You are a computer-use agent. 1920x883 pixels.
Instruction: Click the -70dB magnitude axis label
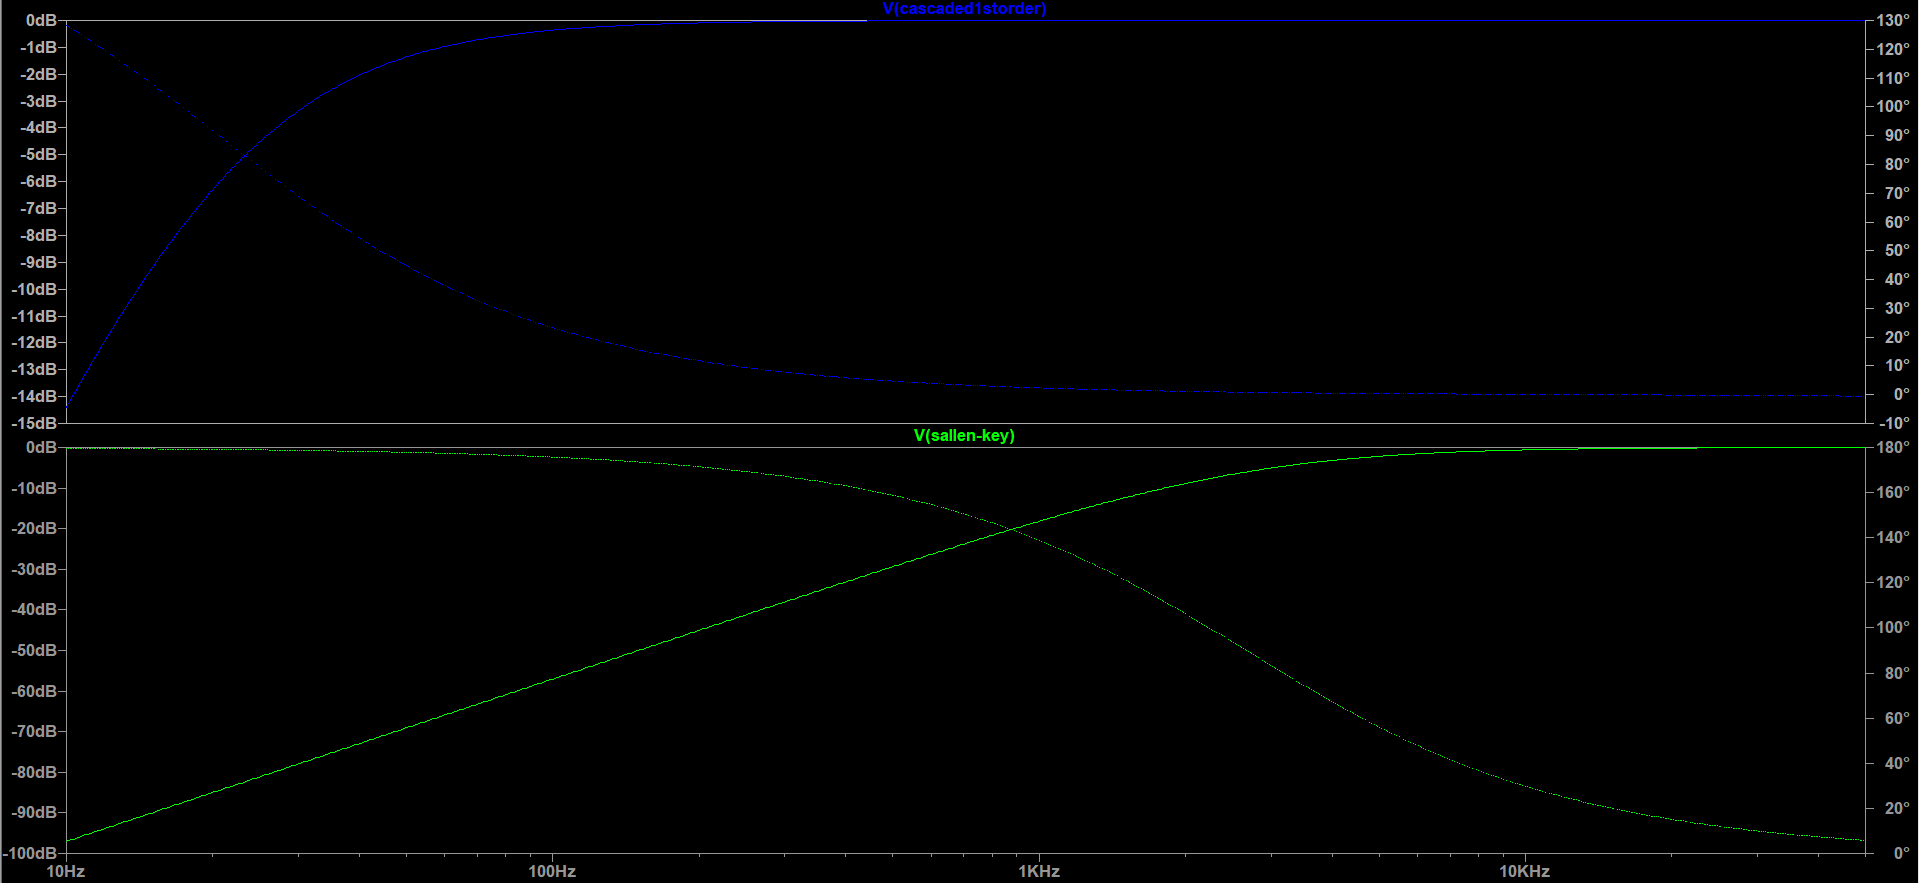point(34,731)
